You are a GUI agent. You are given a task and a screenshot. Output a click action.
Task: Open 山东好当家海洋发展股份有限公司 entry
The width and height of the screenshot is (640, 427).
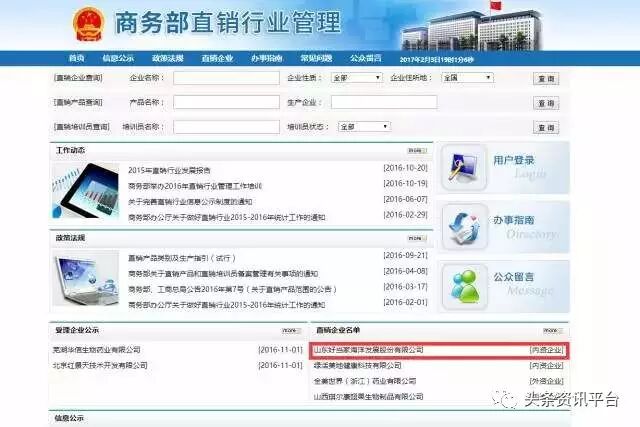point(369,350)
